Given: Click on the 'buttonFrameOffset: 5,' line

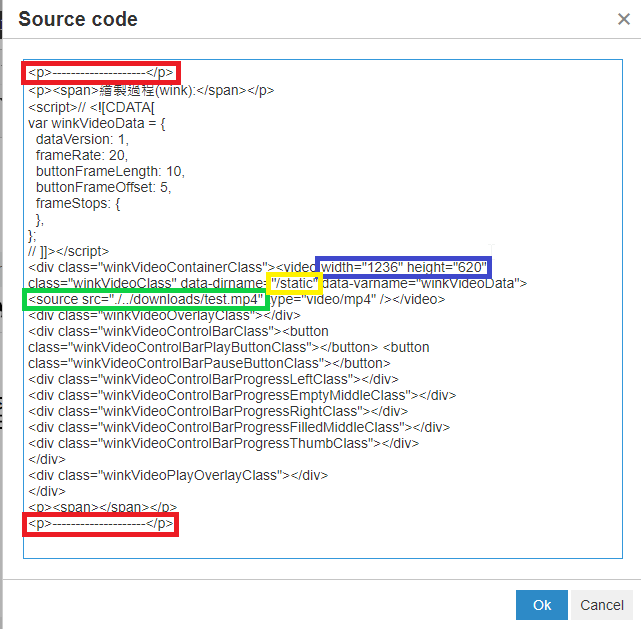Looking at the screenshot, I should coord(103,187).
